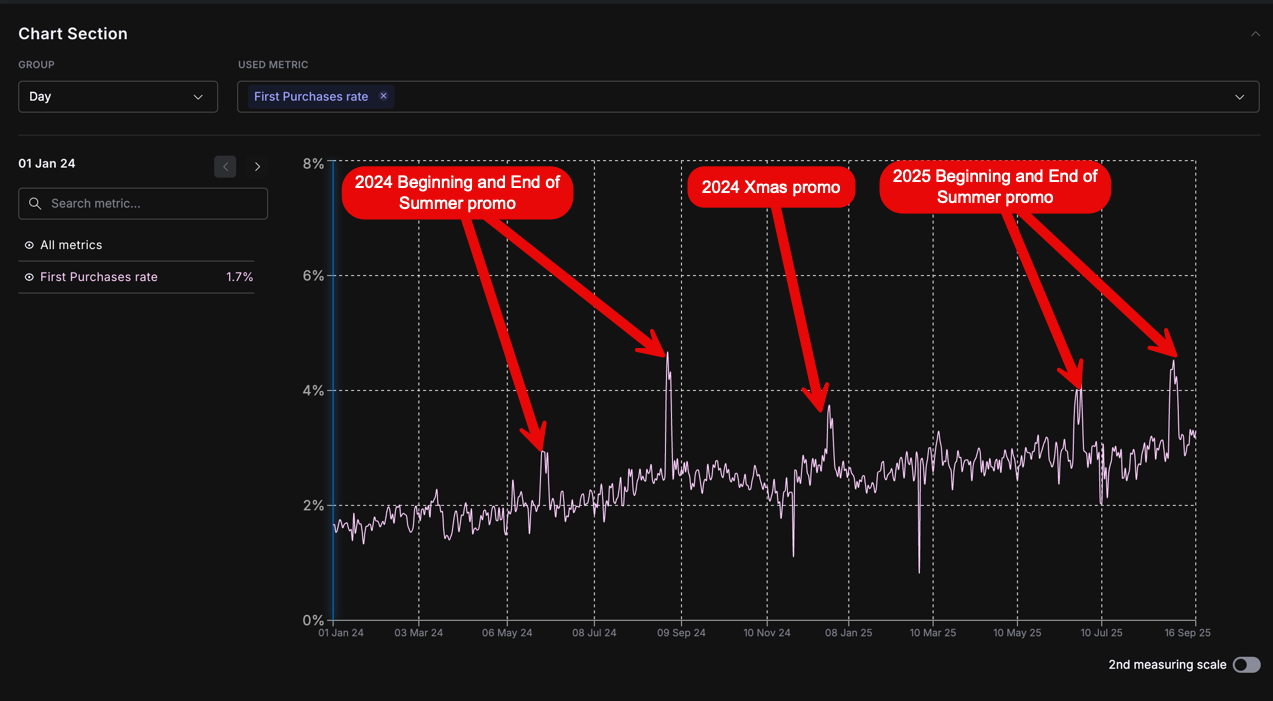
Task: Collapse the Chart Section panel chevron
Action: point(1255,34)
